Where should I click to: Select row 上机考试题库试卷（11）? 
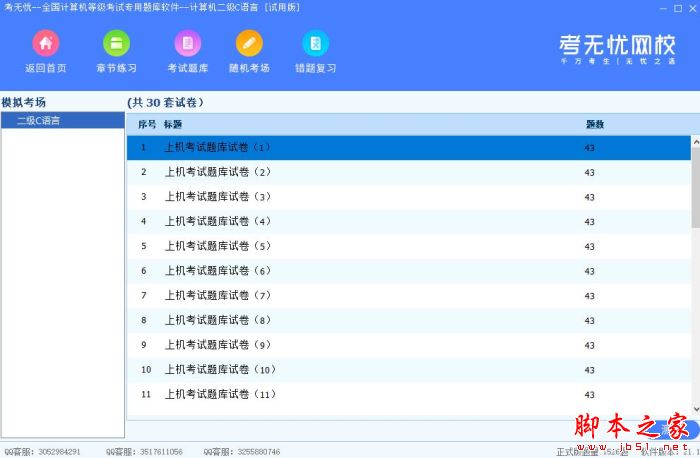[409, 395]
